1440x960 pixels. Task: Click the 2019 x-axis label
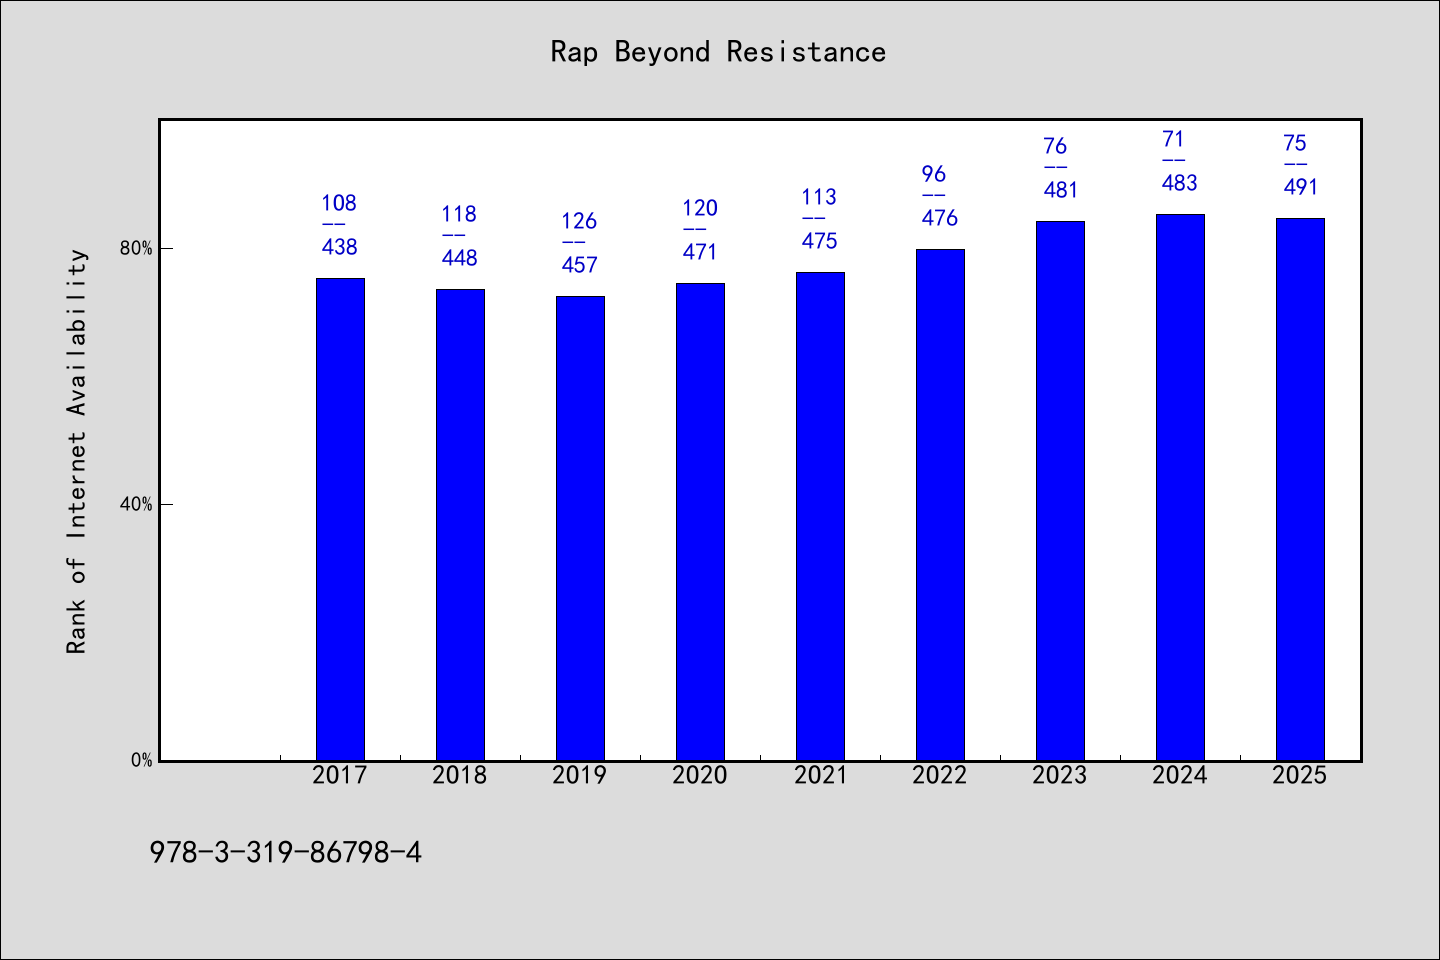coord(580,775)
